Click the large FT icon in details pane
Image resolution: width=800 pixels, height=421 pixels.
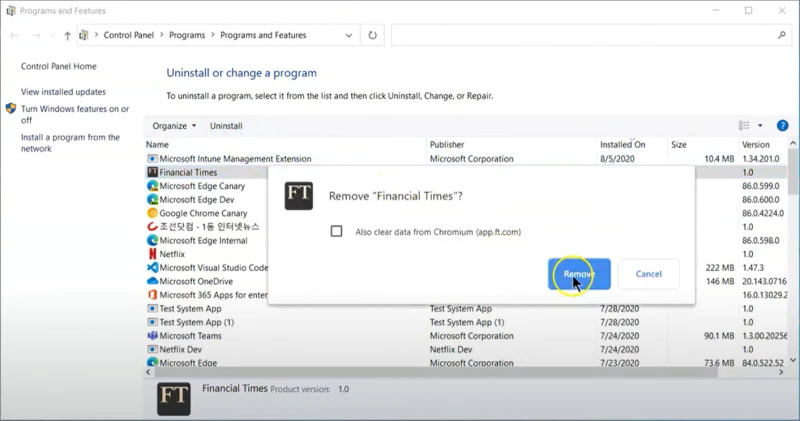[x=174, y=399]
